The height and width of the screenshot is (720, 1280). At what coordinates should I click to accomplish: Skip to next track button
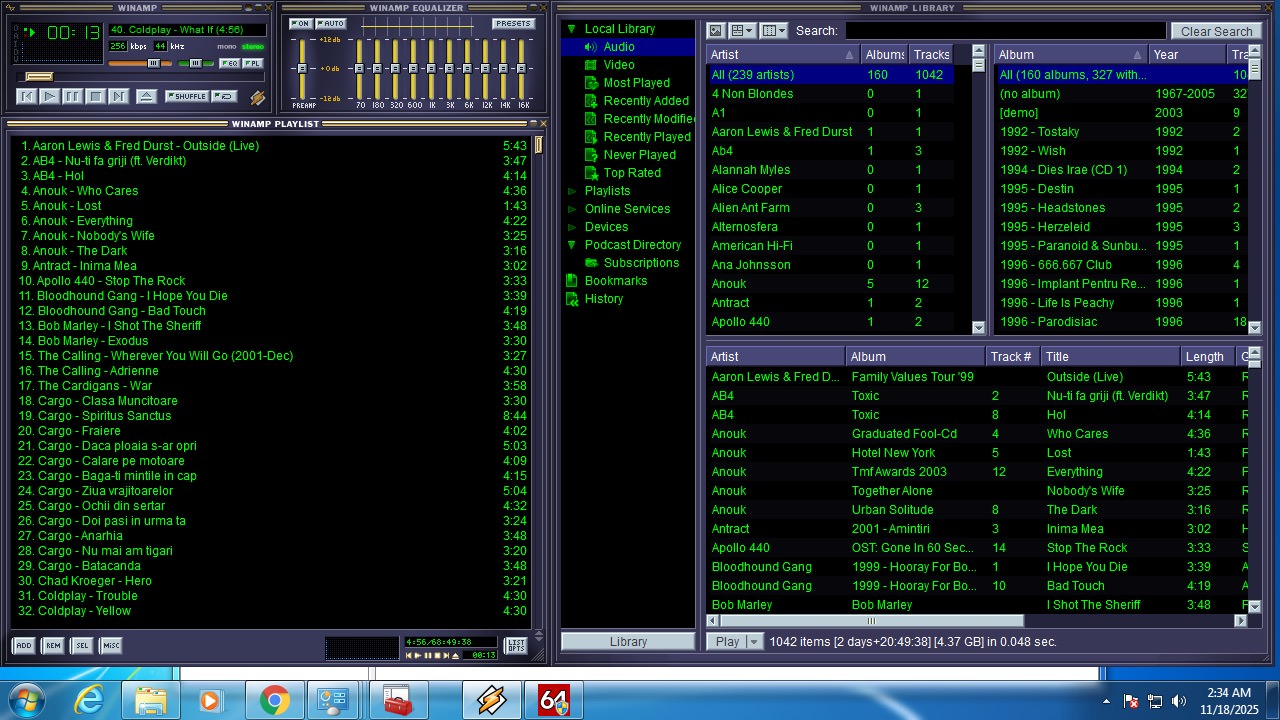(118, 97)
